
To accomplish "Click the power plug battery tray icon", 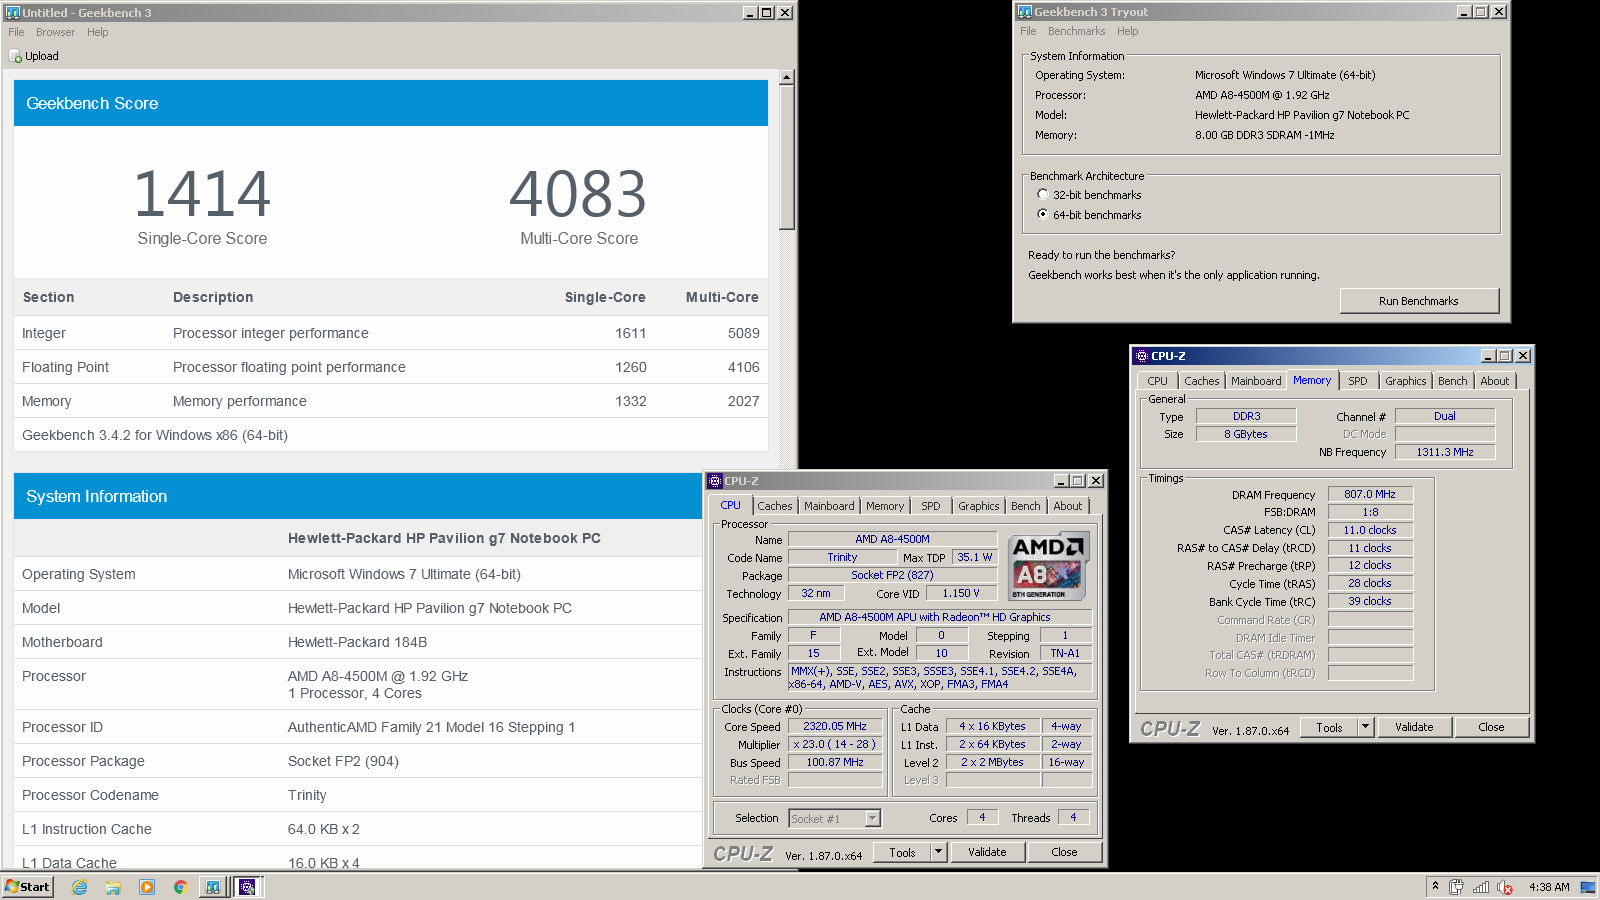I will [x=1456, y=887].
